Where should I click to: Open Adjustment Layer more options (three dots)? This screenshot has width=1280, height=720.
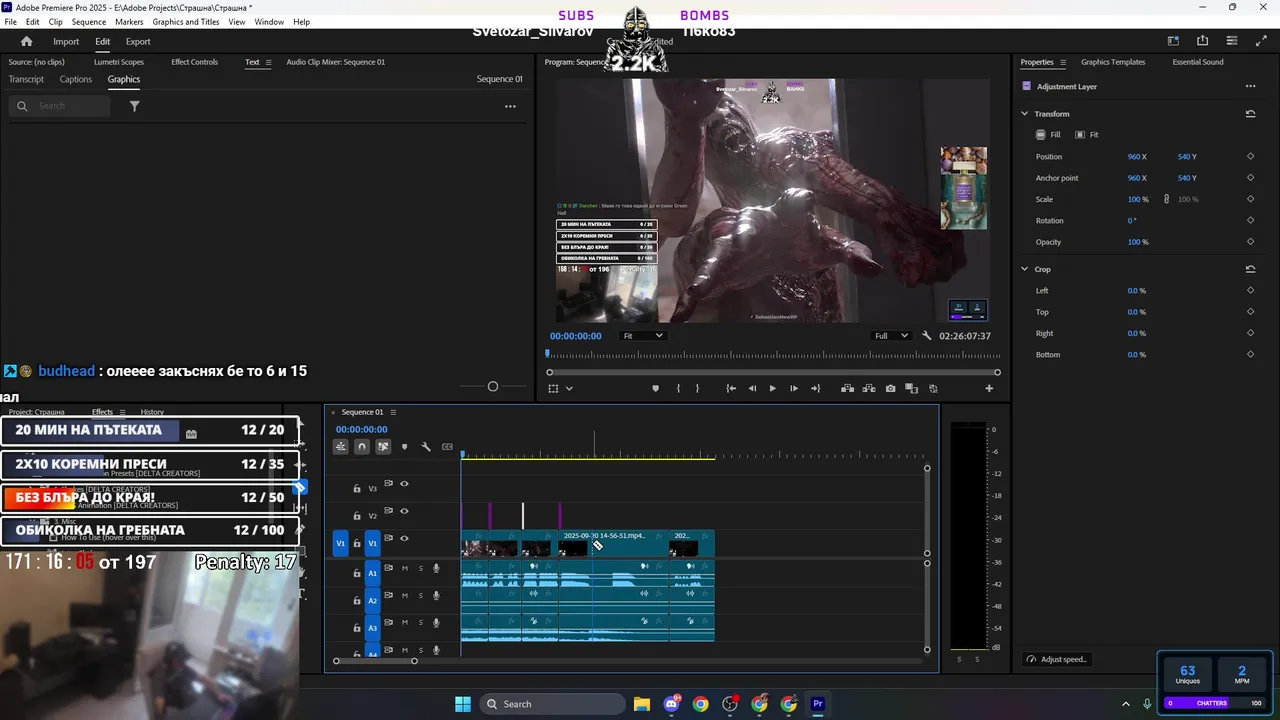[1250, 87]
